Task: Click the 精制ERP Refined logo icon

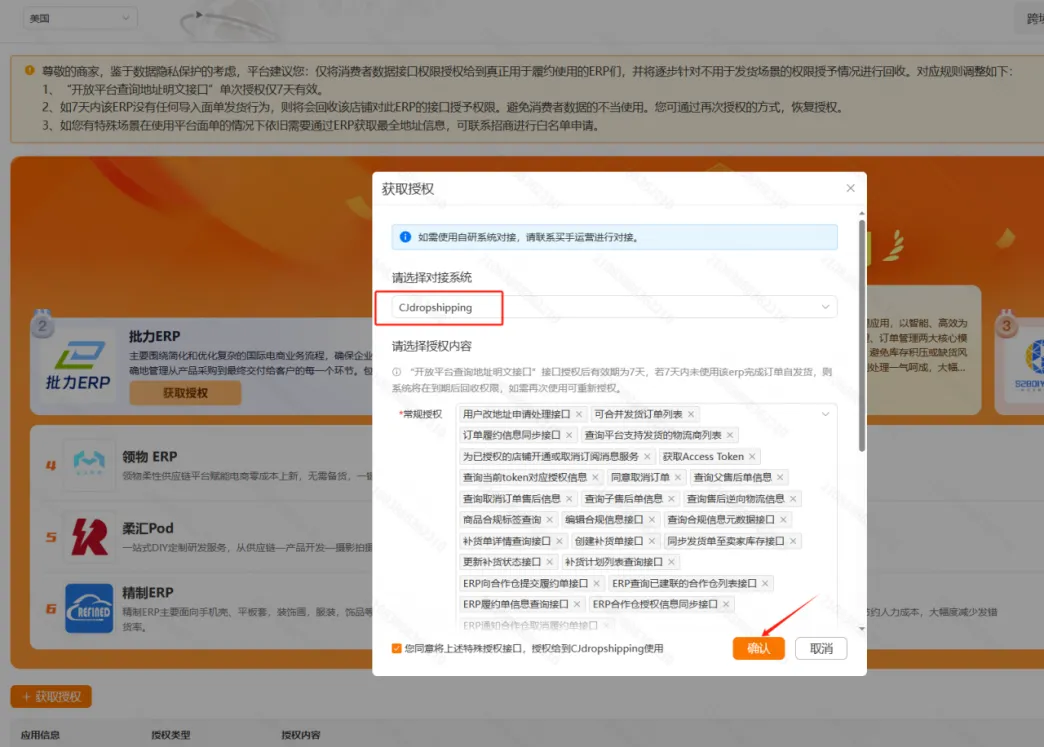Action: (88, 608)
